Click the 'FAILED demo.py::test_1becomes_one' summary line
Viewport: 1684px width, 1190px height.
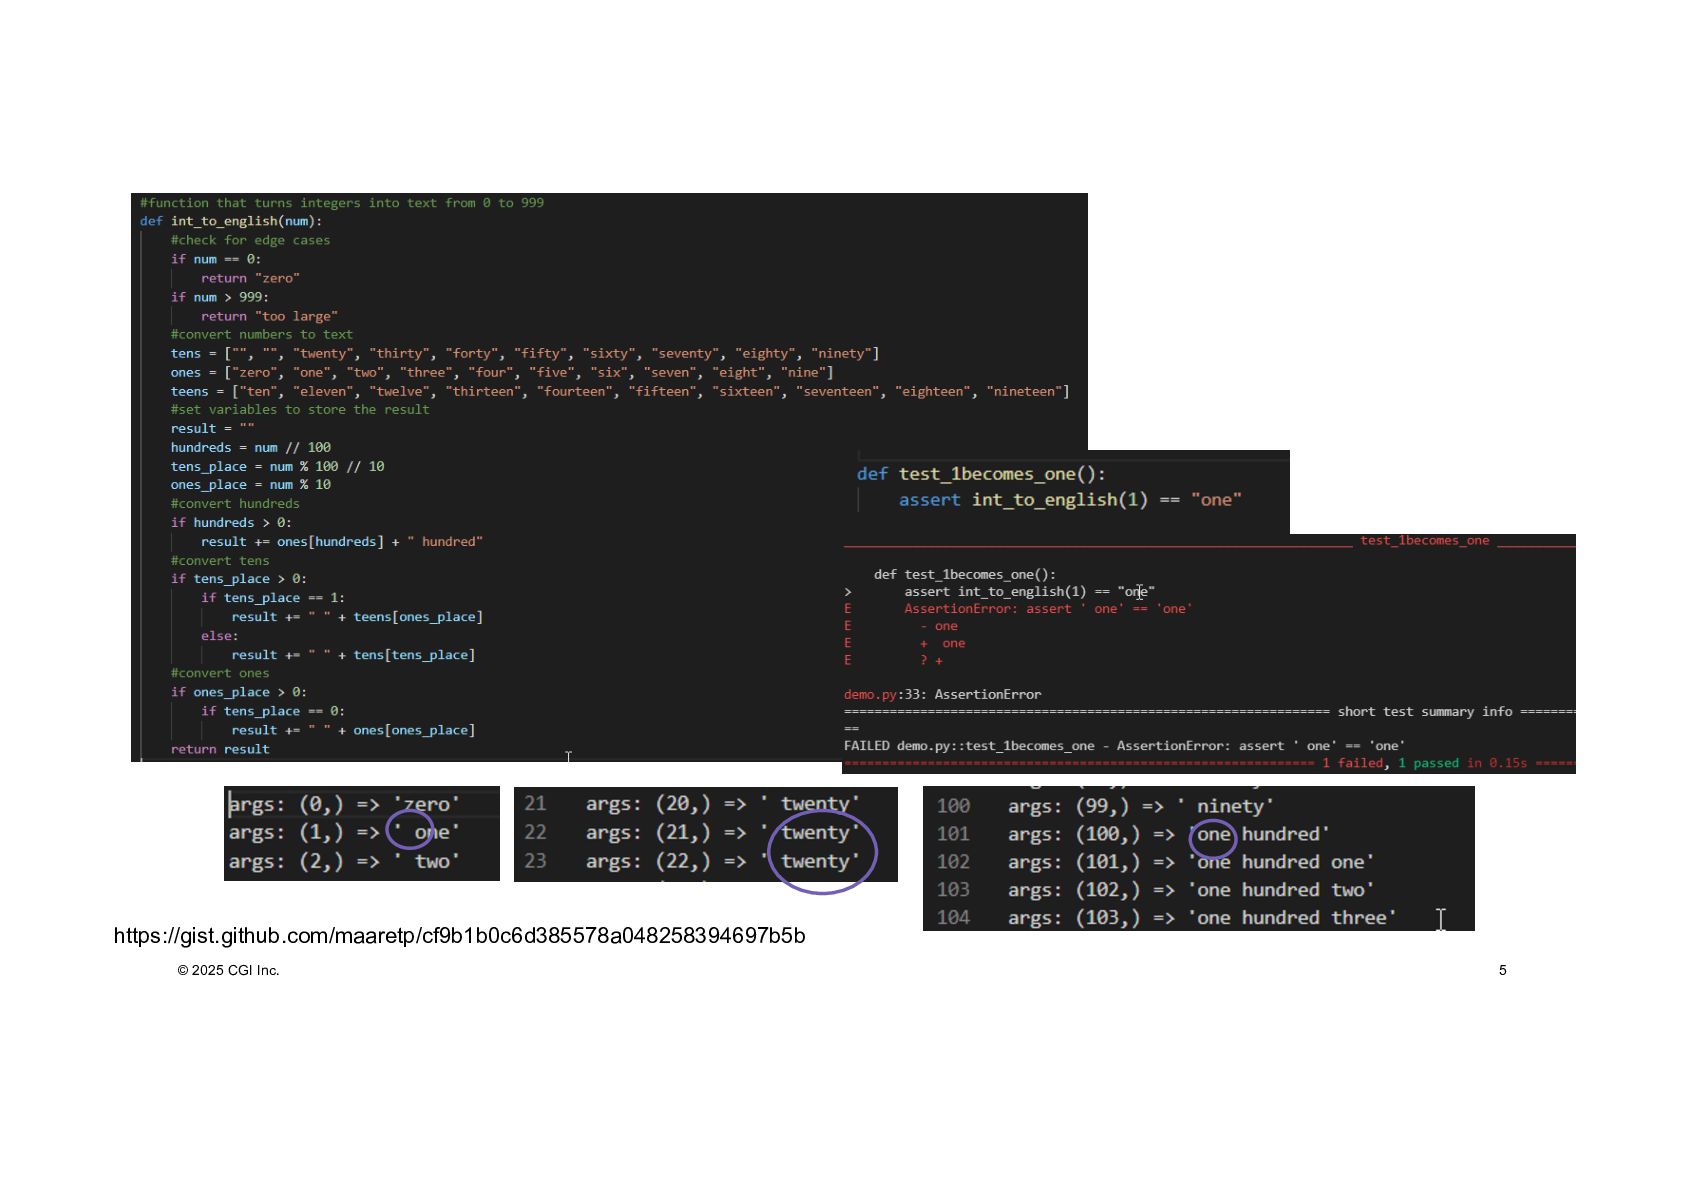1124,746
